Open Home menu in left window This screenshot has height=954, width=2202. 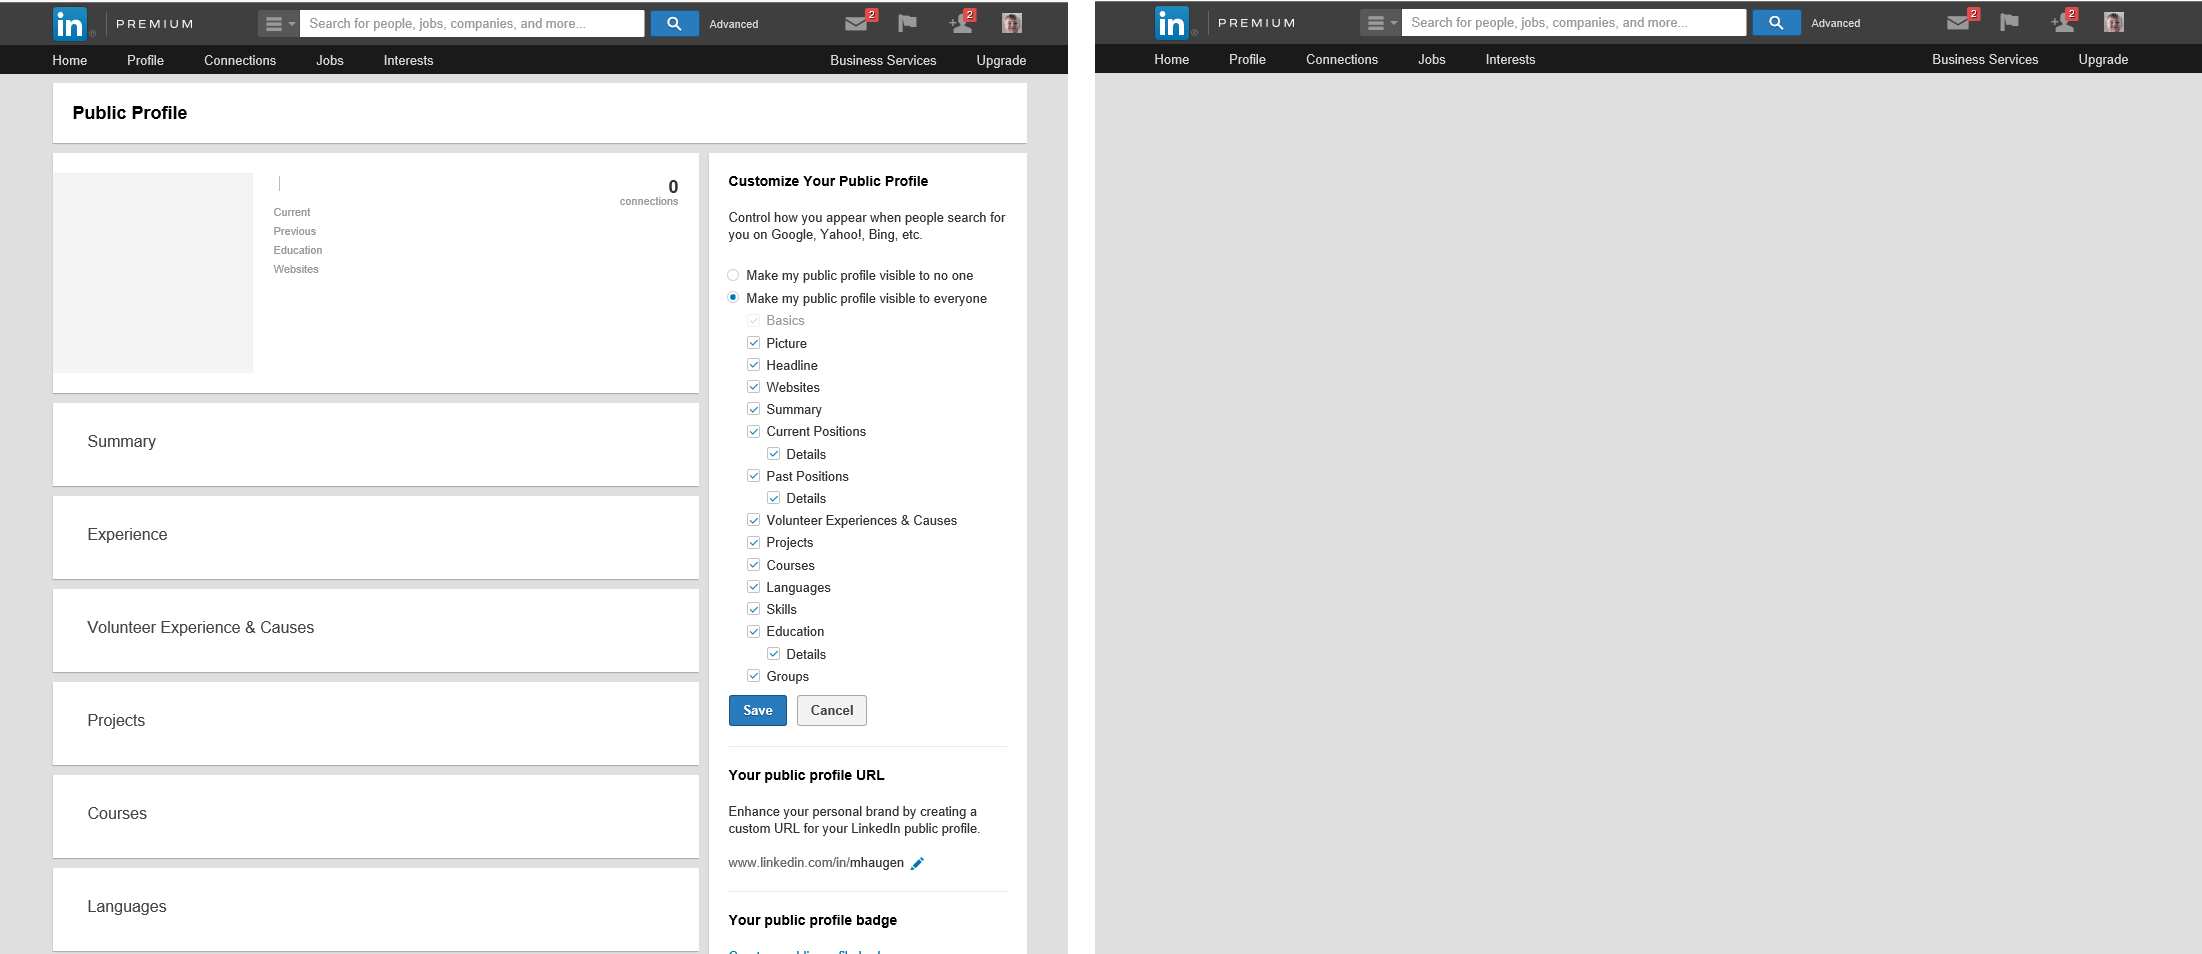(70, 61)
